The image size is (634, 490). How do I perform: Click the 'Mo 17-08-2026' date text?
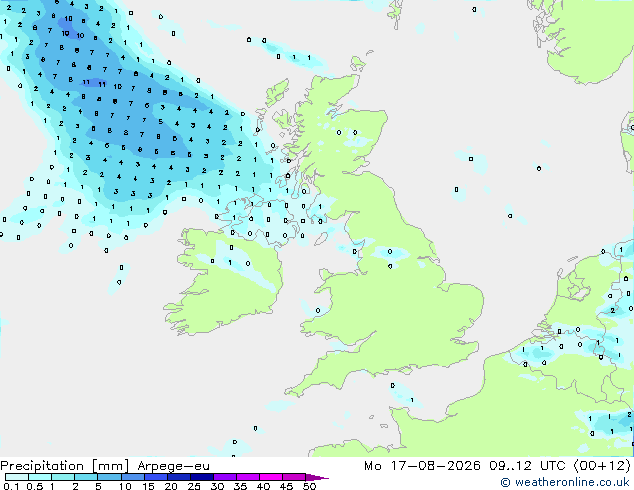point(422,466)
